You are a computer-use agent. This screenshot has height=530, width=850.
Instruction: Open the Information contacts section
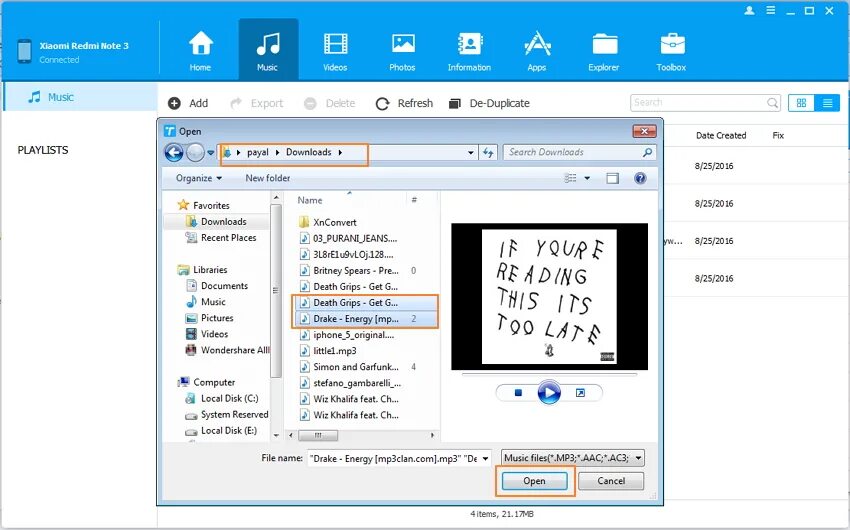469,50
